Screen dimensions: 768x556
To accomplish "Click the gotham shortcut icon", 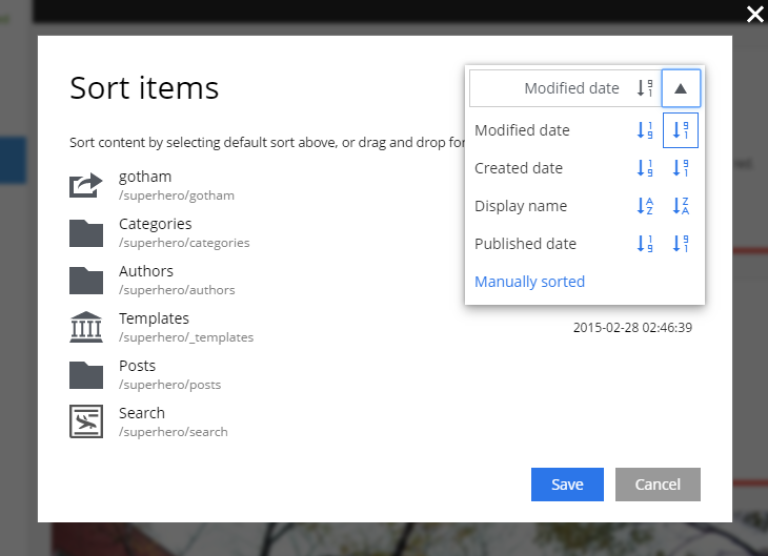I will [86, 186].
